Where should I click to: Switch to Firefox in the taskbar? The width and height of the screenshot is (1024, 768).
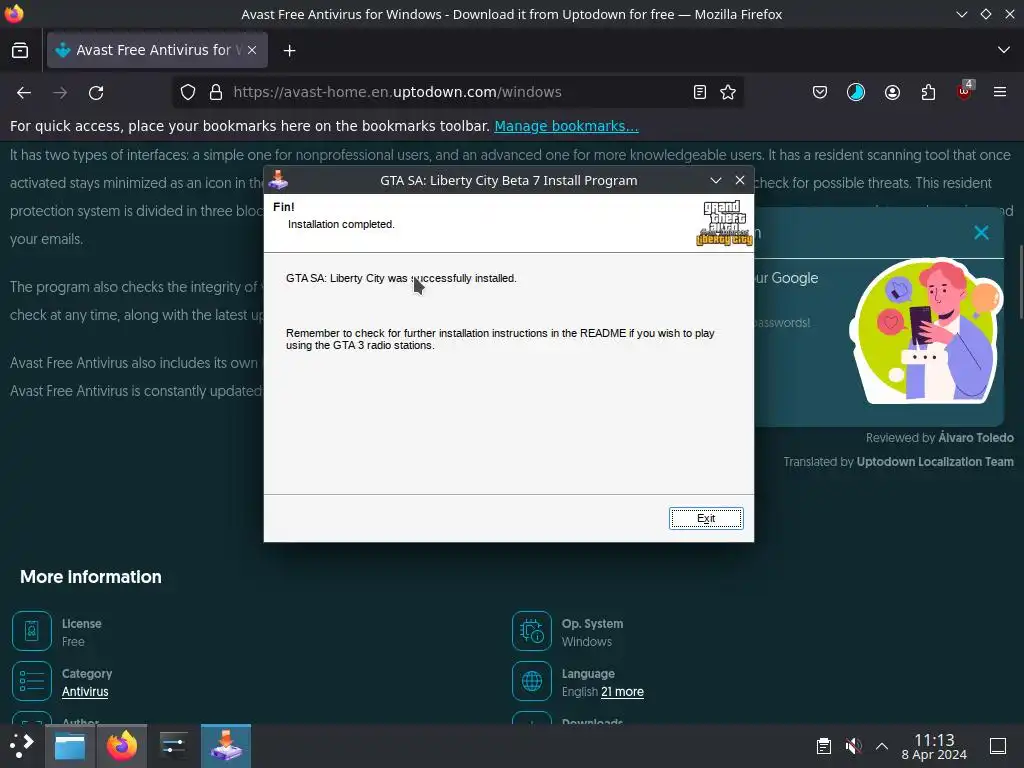pos(121,746)
